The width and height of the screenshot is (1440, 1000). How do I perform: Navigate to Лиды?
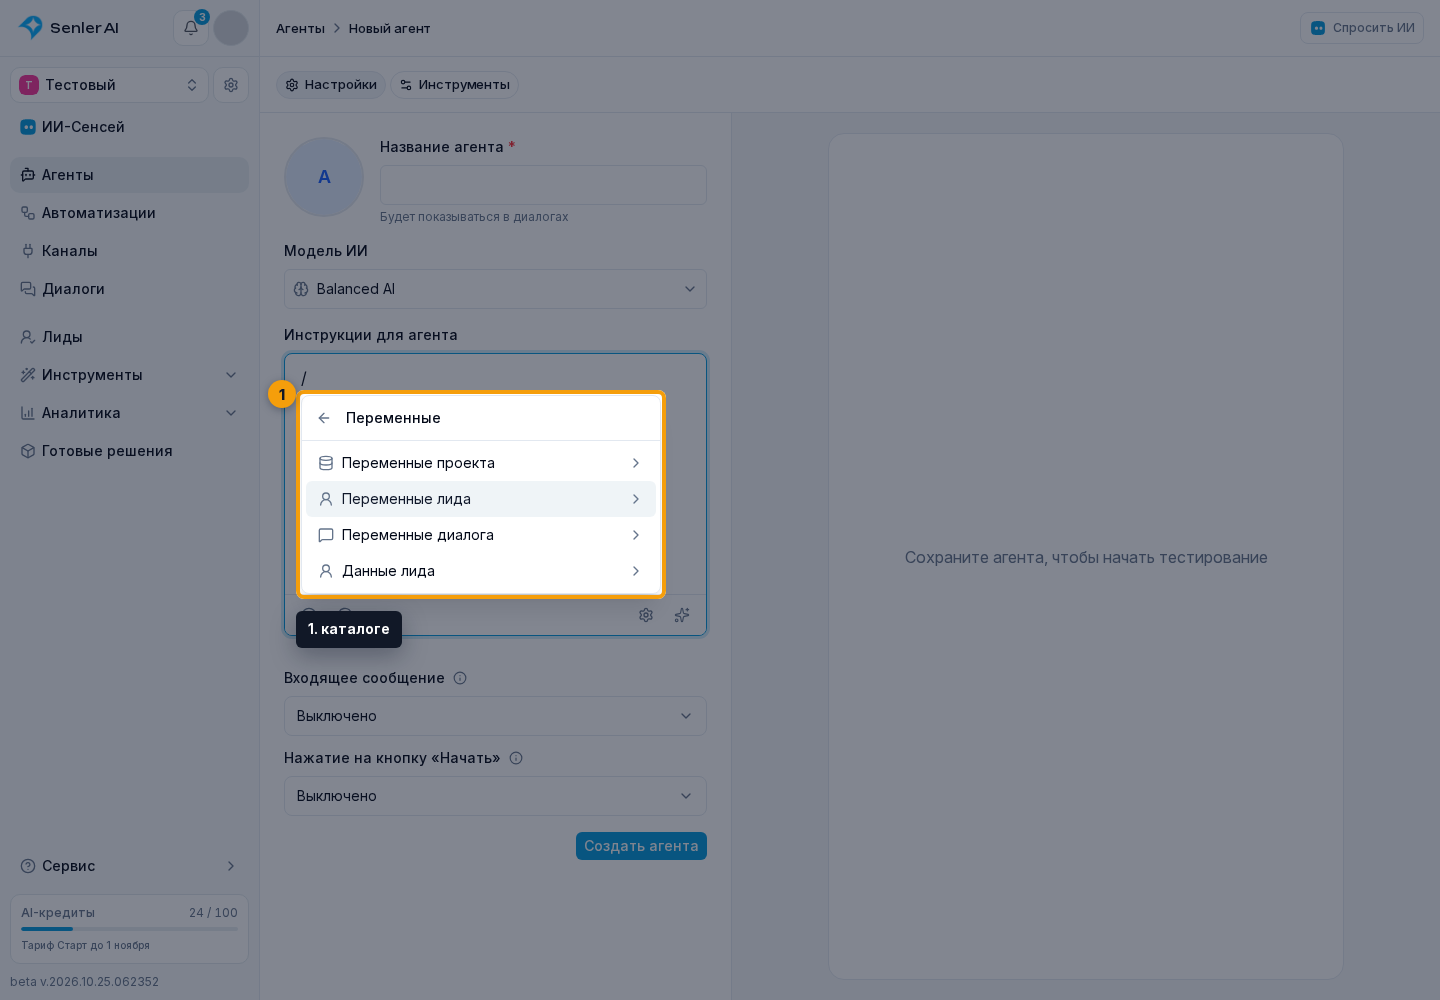129,337
